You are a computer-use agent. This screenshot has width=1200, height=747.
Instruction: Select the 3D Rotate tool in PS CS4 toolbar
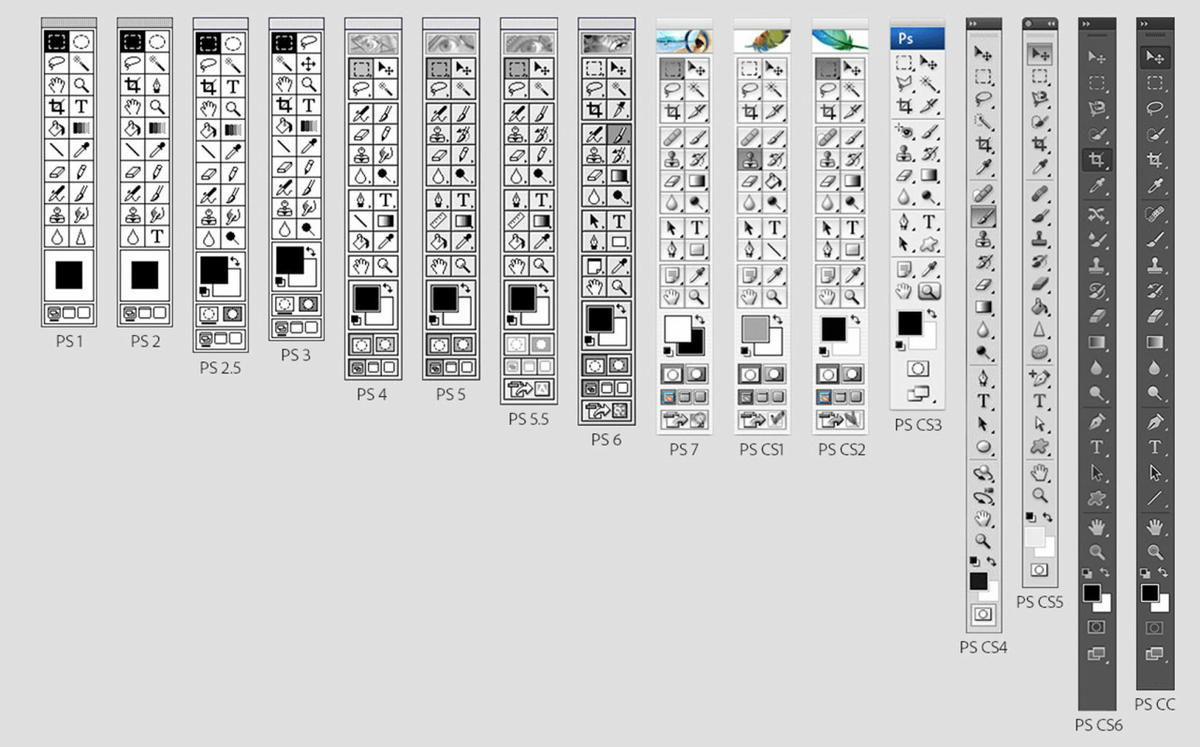click(984, 474)
